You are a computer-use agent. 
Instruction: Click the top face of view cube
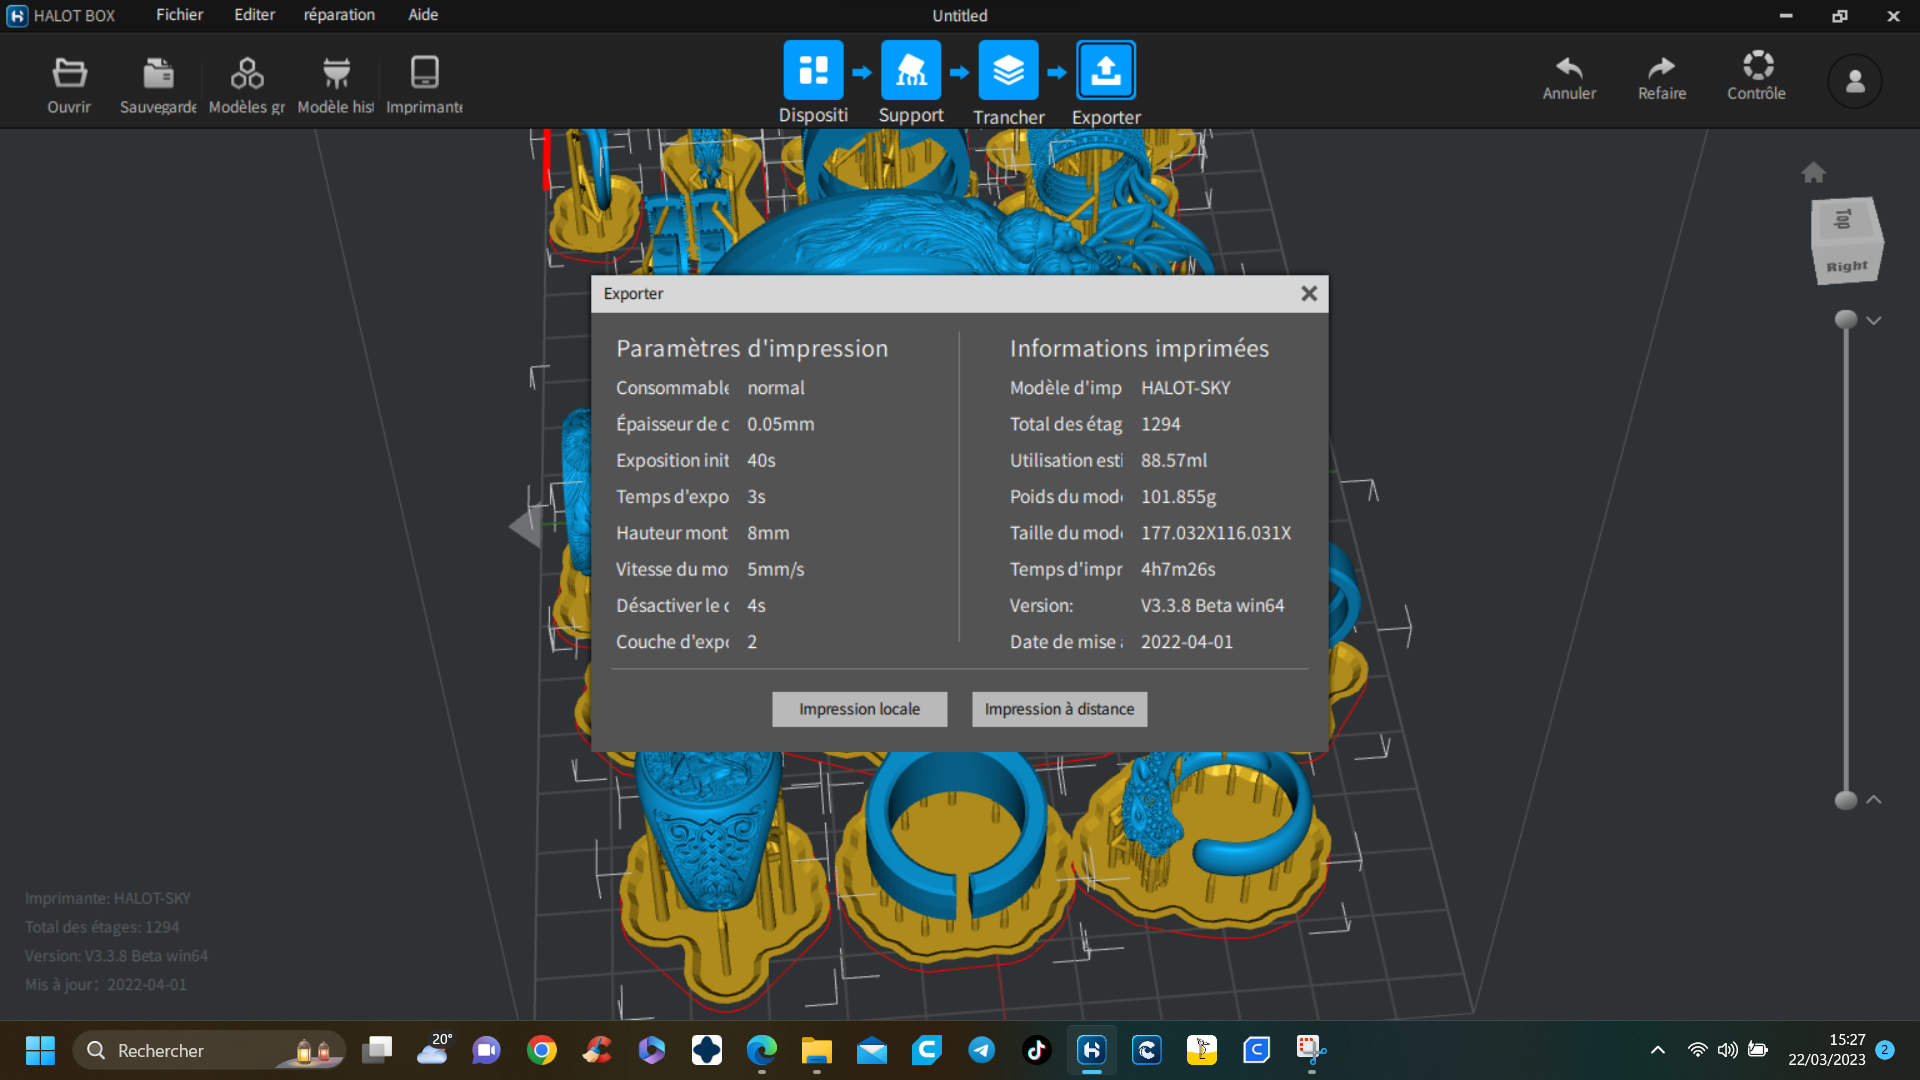(1843, 218)
